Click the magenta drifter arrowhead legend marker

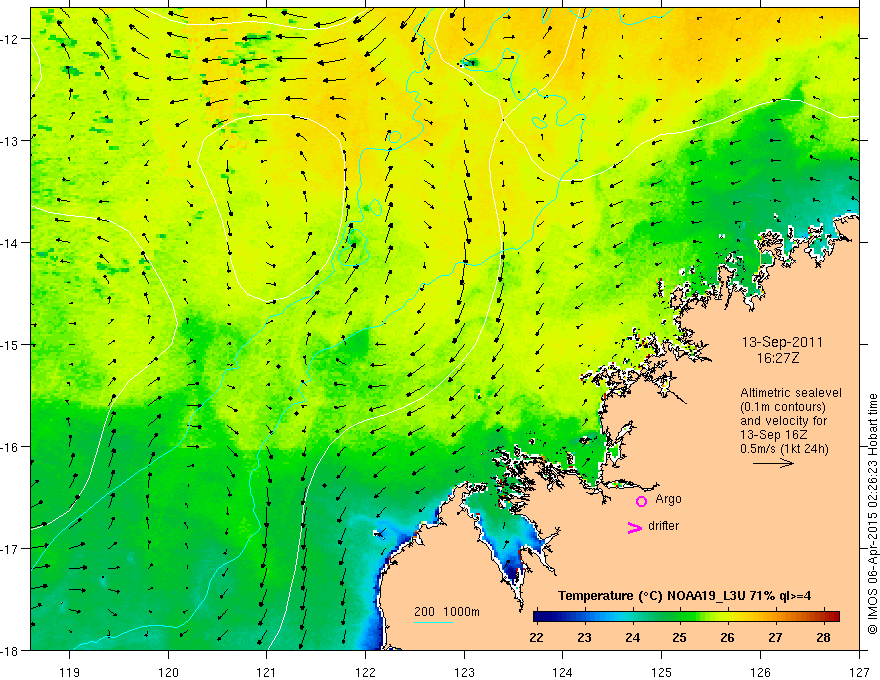point(635,527)
